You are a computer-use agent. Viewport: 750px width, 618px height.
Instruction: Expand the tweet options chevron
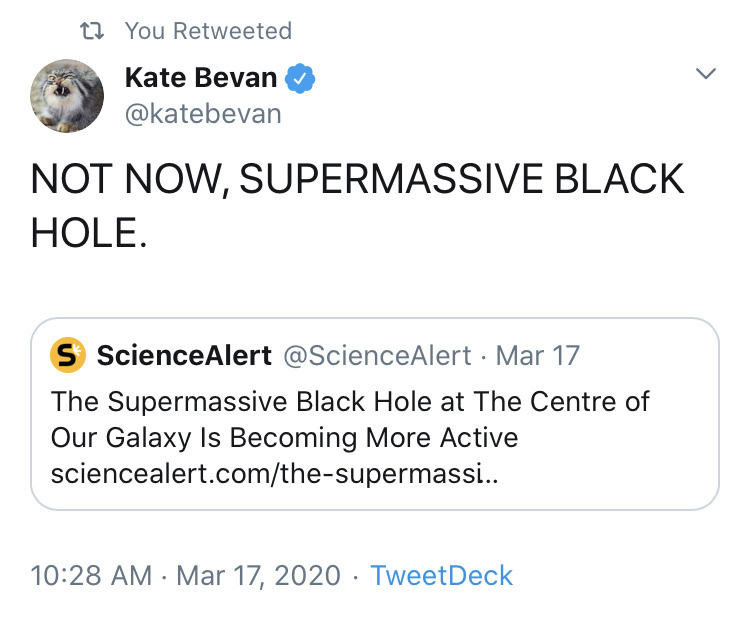tap(706, 73)
